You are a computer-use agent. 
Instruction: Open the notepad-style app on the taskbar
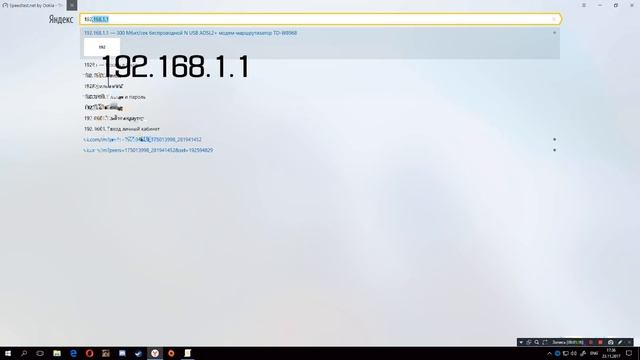[187, 353]
